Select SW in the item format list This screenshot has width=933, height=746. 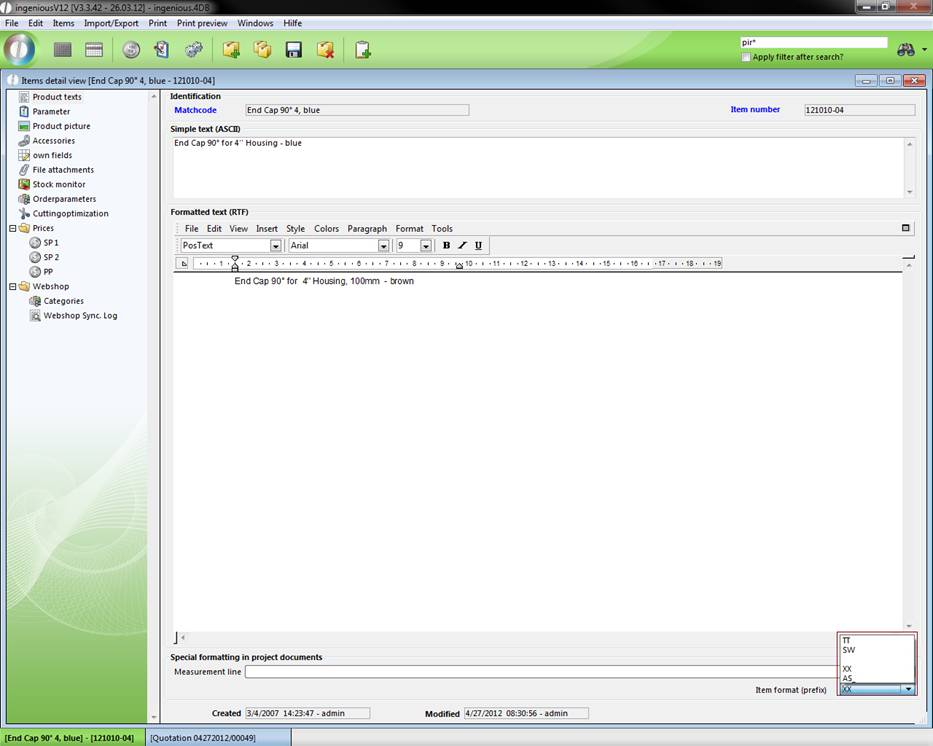pos(849,650)
